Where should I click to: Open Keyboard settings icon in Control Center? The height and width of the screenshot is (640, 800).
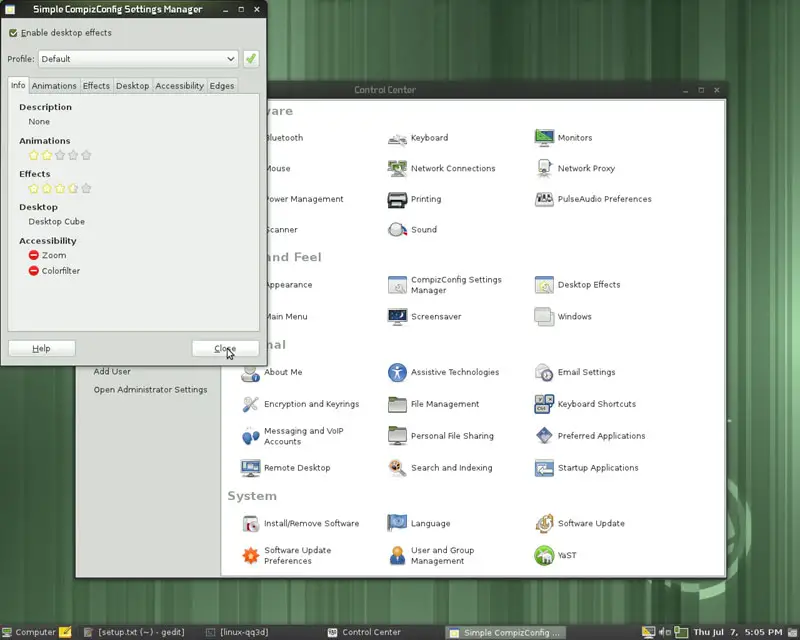click(397, 138)
